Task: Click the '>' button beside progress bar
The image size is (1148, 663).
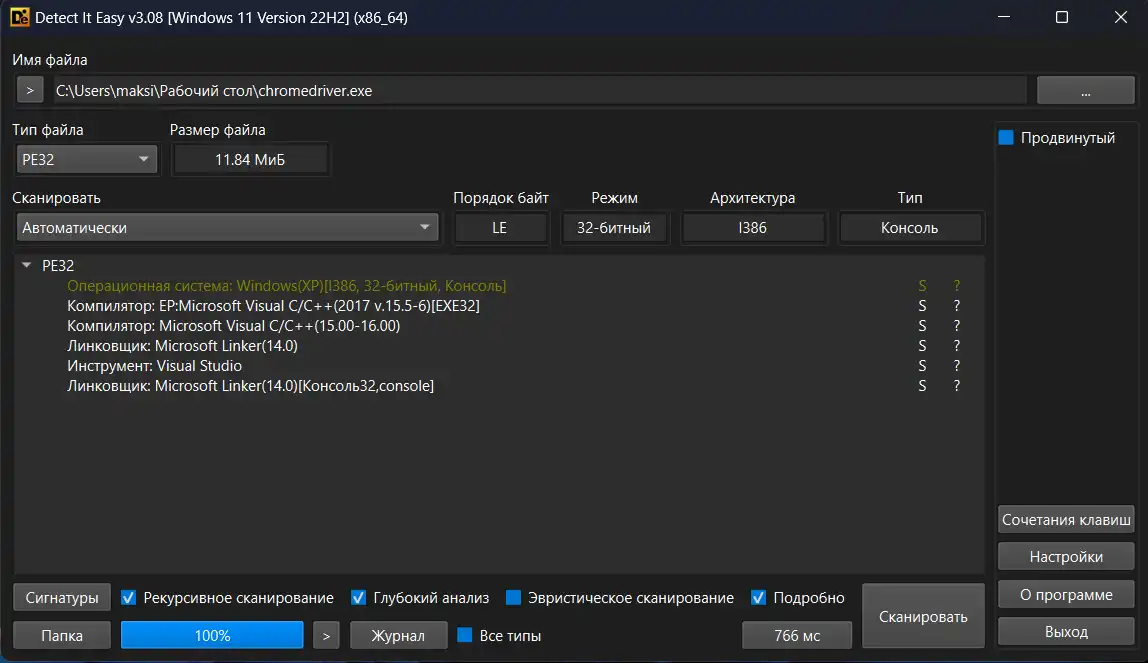Action: (x=327, y=635)
